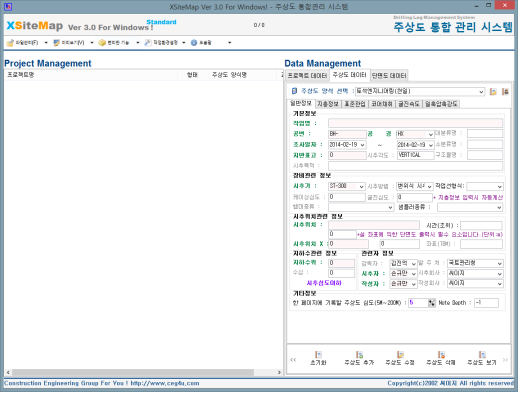Click the right double-chevron in bottom toolbar

click(505, 360)
